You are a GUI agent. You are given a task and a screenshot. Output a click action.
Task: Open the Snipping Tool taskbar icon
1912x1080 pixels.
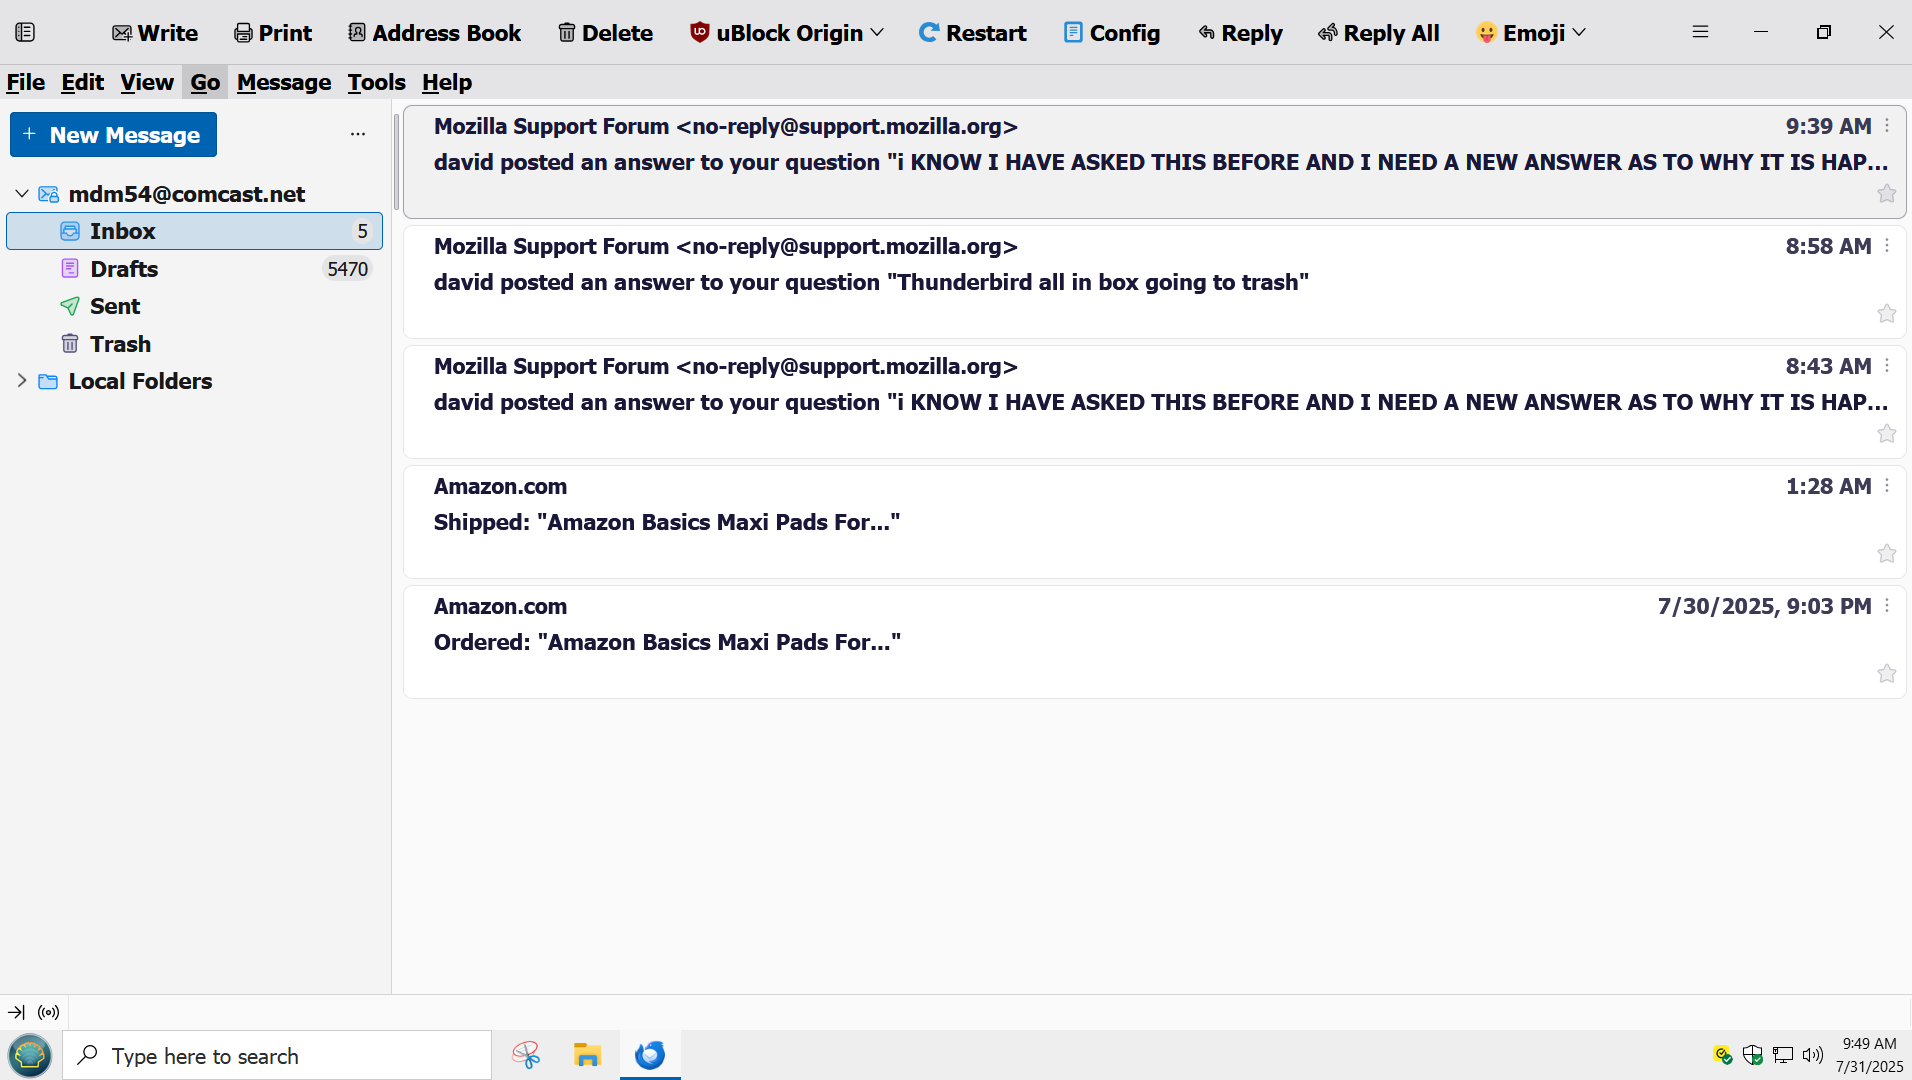coord(526,1055)
